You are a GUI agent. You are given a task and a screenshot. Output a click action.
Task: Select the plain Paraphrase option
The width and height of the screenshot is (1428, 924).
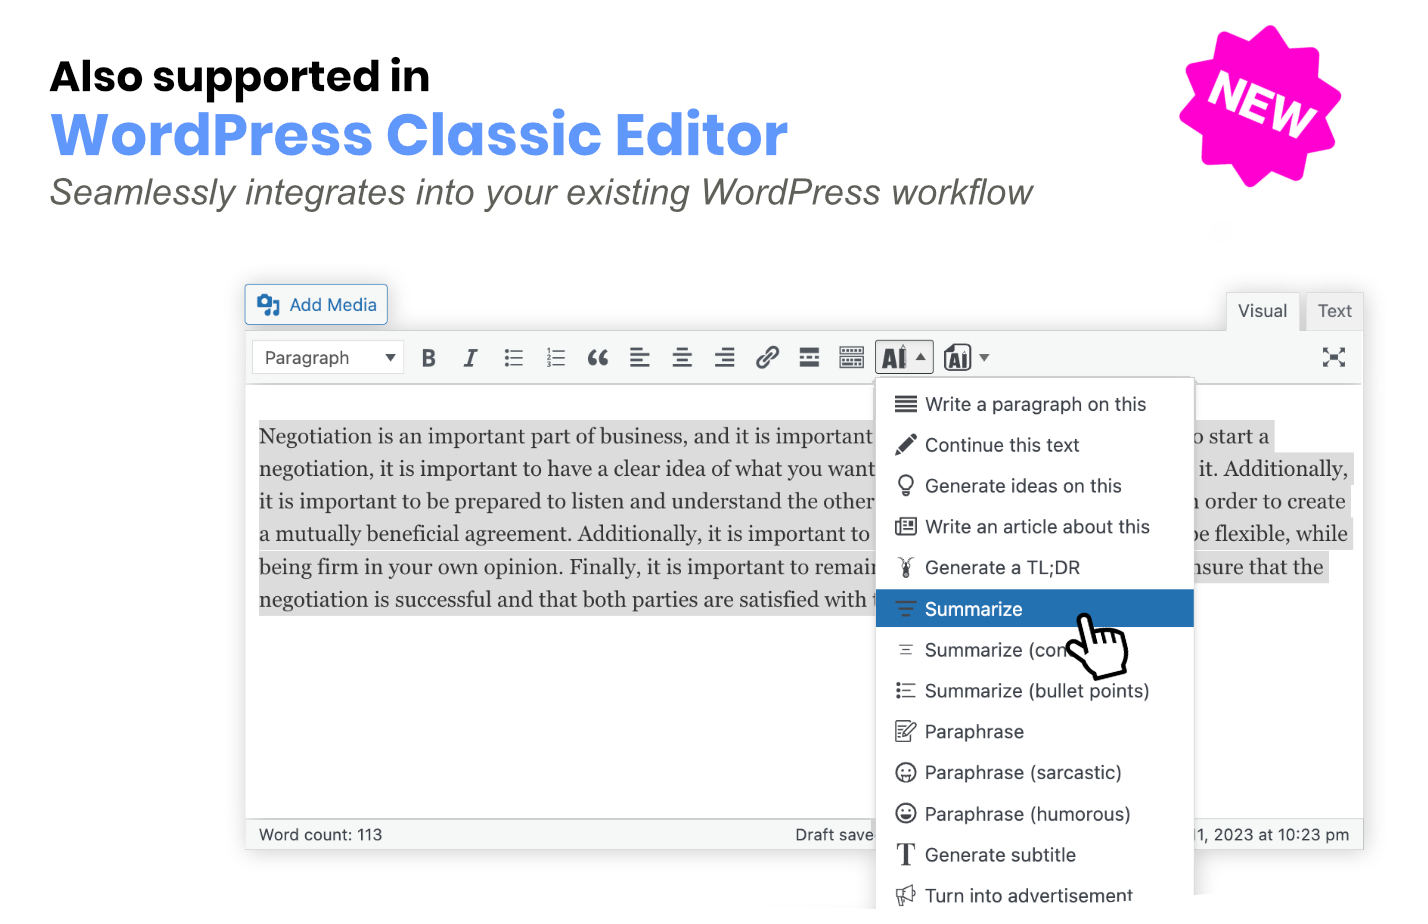(x=1035, y=732)
